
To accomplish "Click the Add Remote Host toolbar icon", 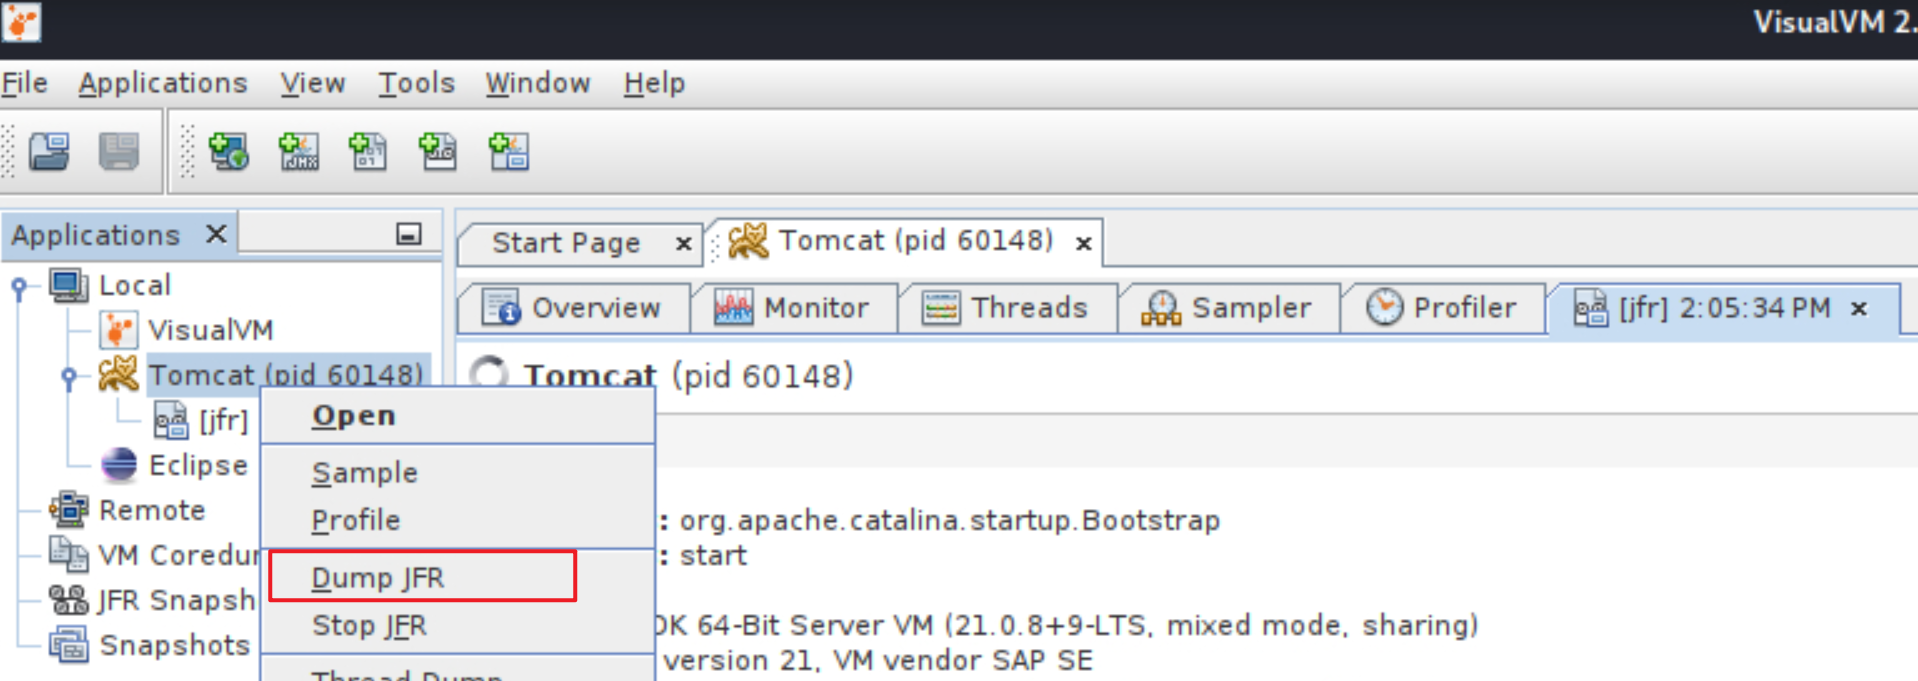I will [x=228, y=152].
